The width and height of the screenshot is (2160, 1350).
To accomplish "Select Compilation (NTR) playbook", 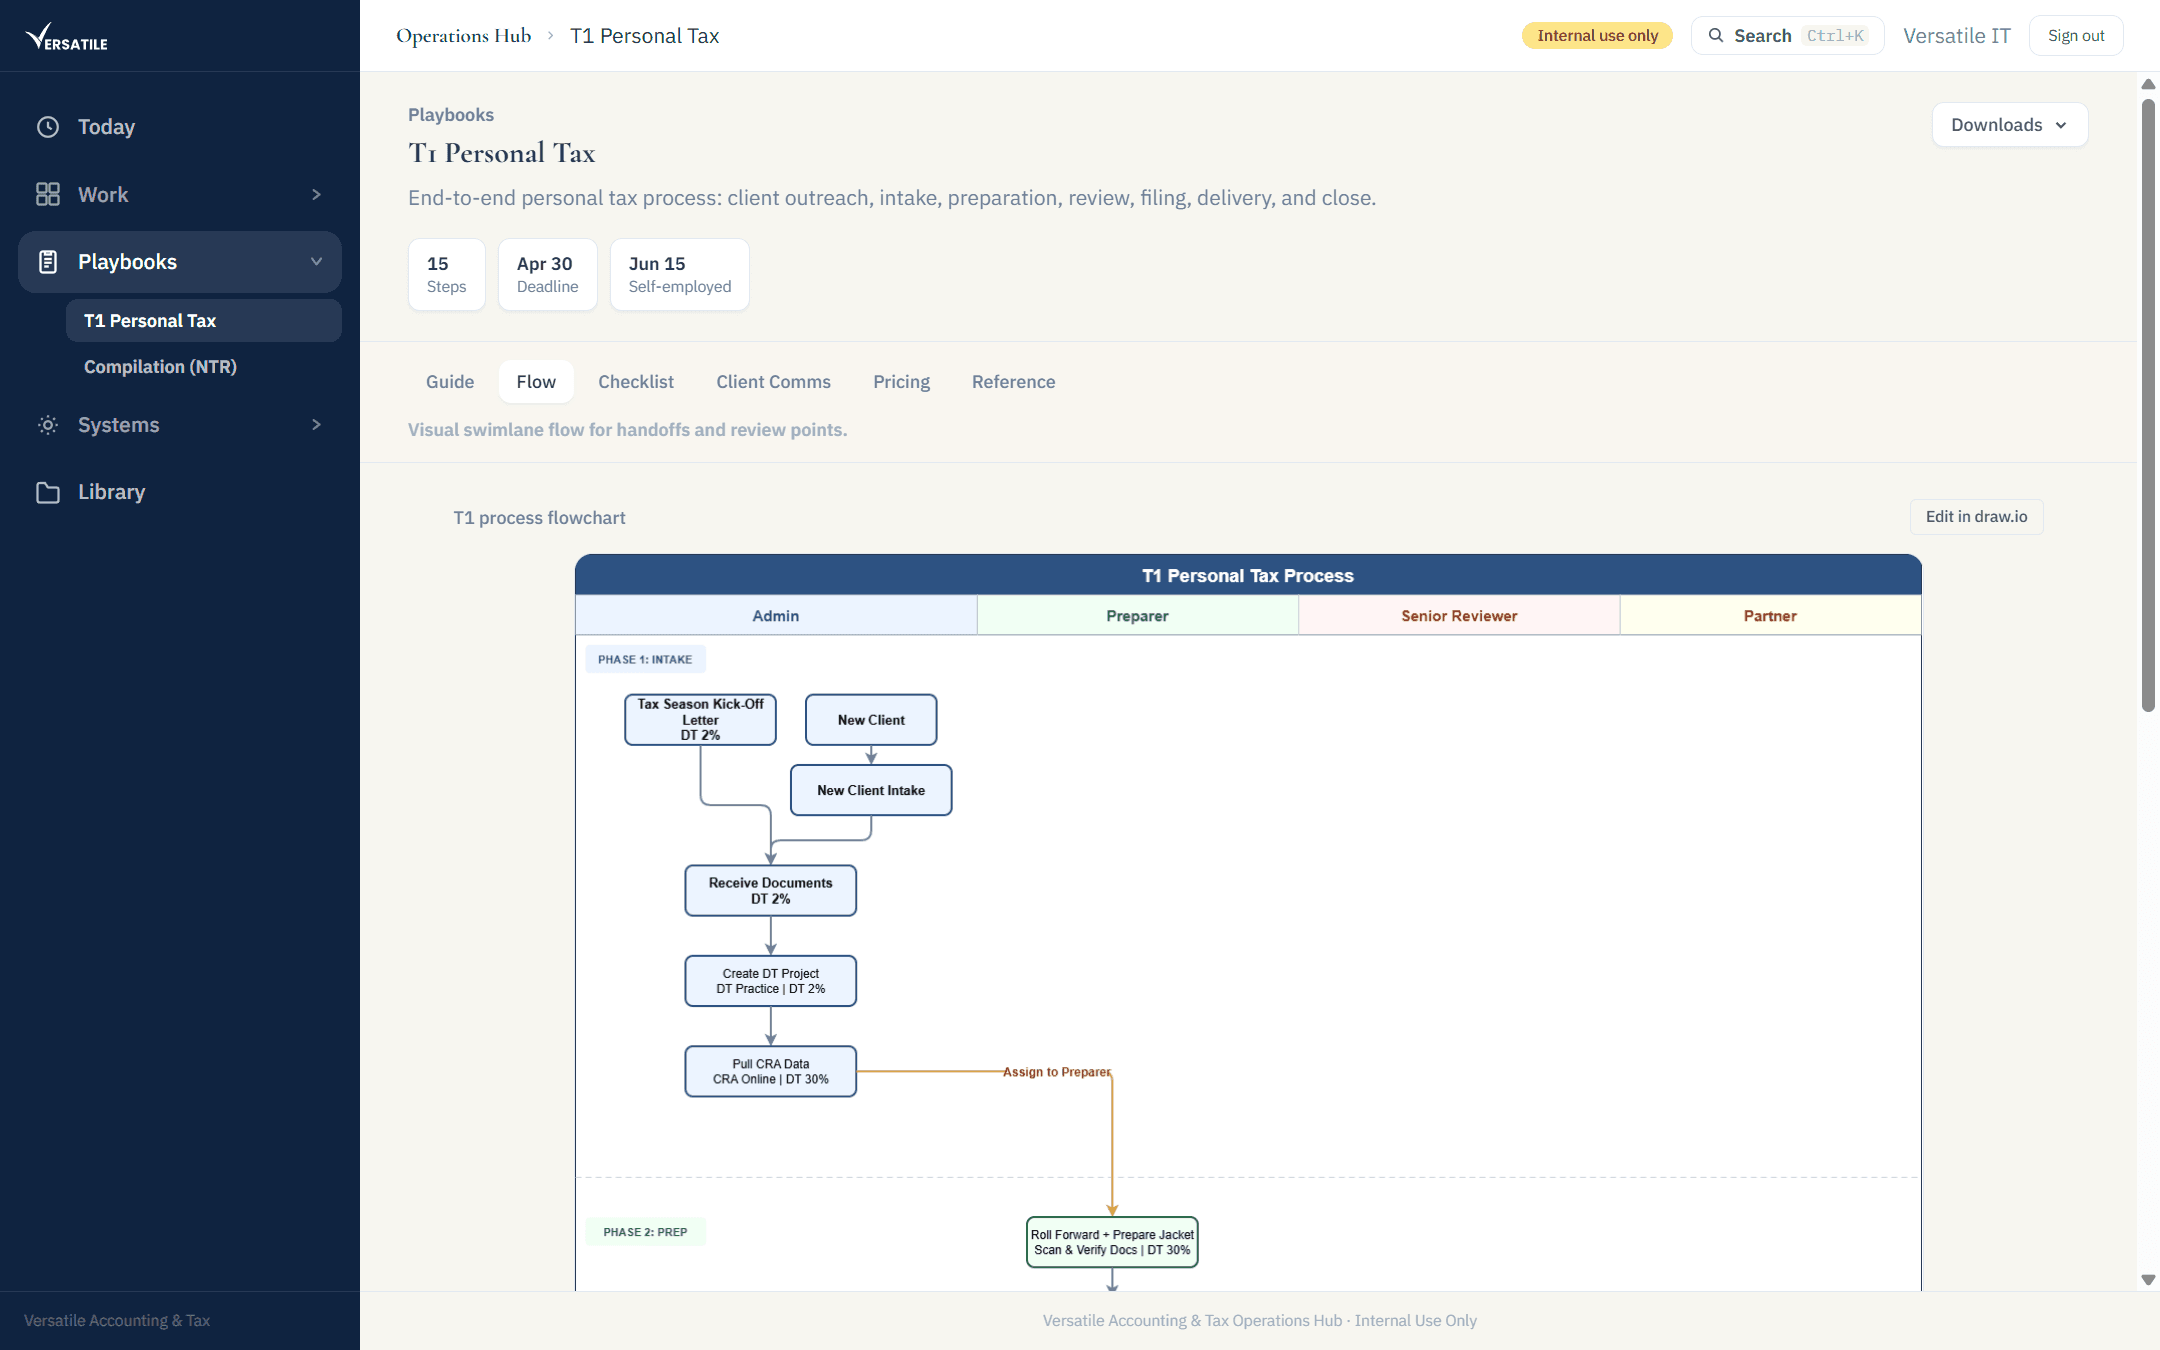I will 204,367.
